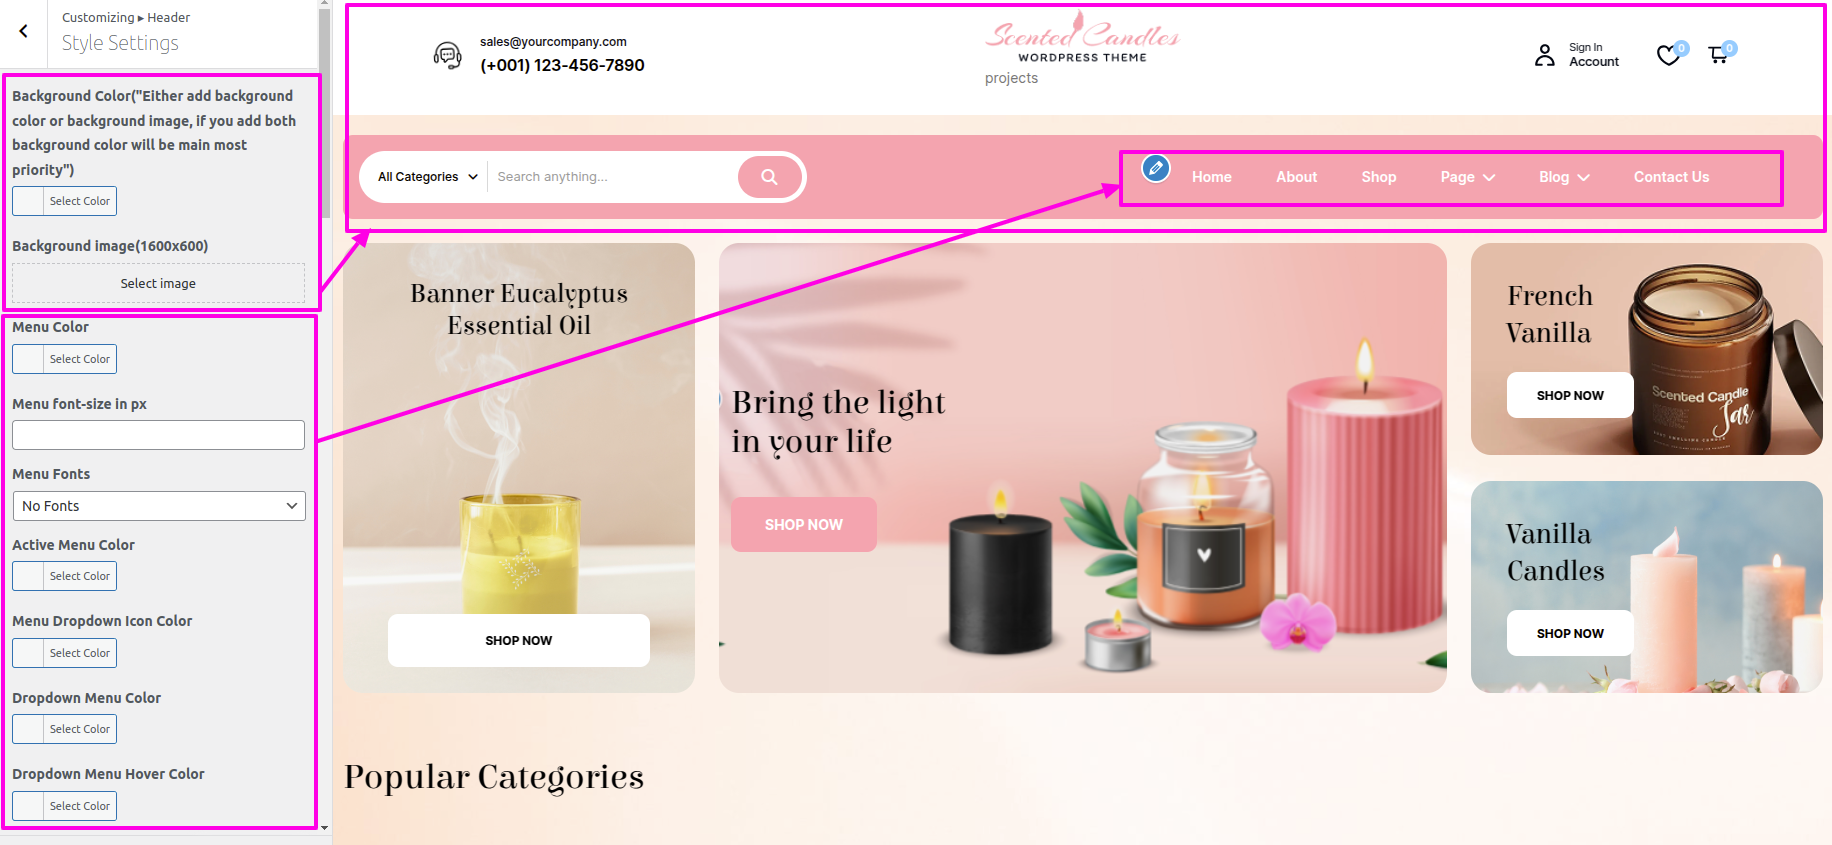
Task: Click SHOP NOW on French Vanilla card
Action: (1570, 395)
